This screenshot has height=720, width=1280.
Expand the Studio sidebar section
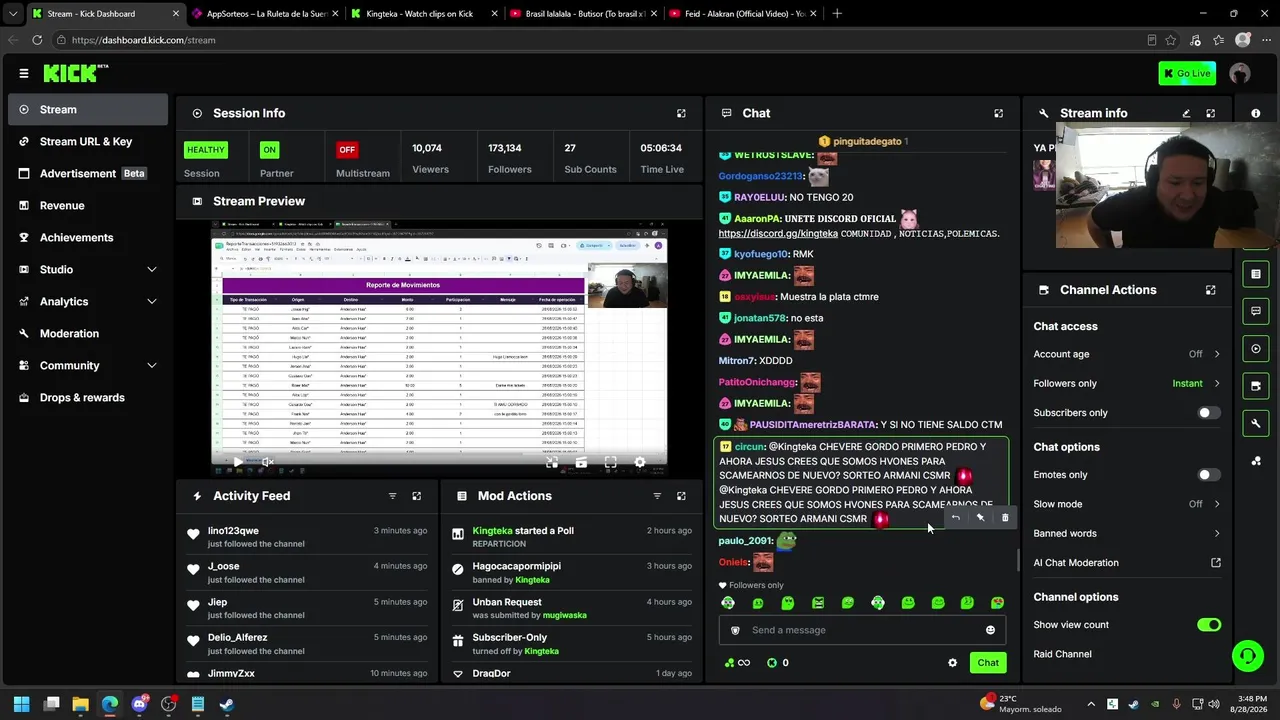152,270
